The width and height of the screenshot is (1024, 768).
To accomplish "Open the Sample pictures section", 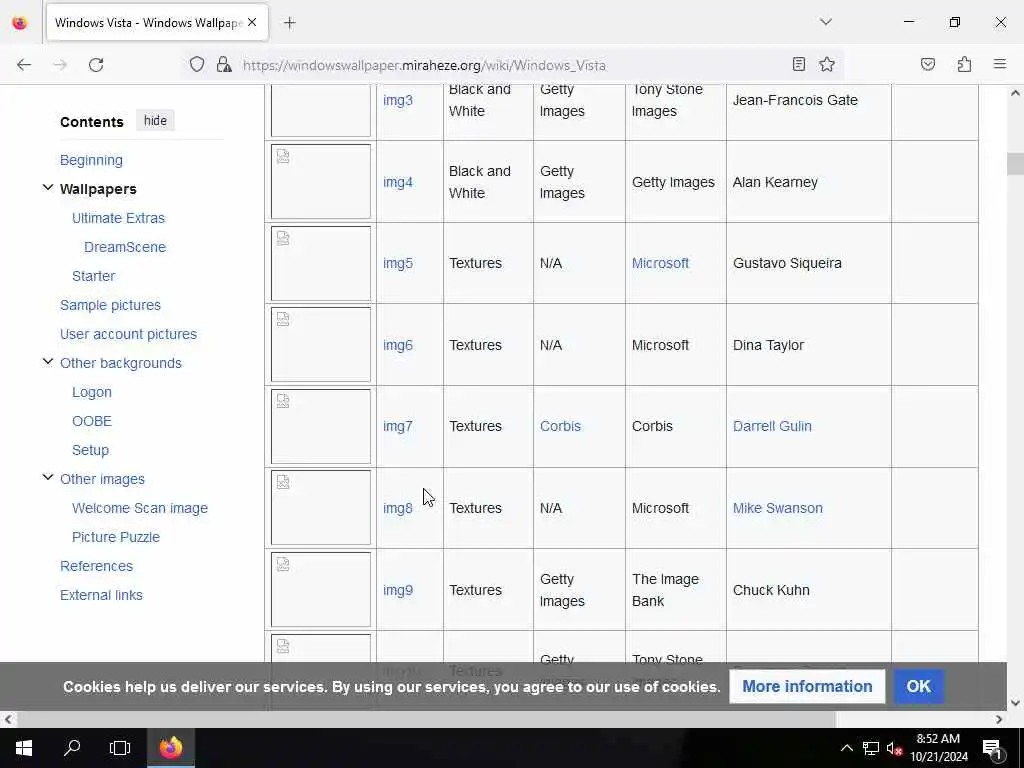I will (110, 305).
